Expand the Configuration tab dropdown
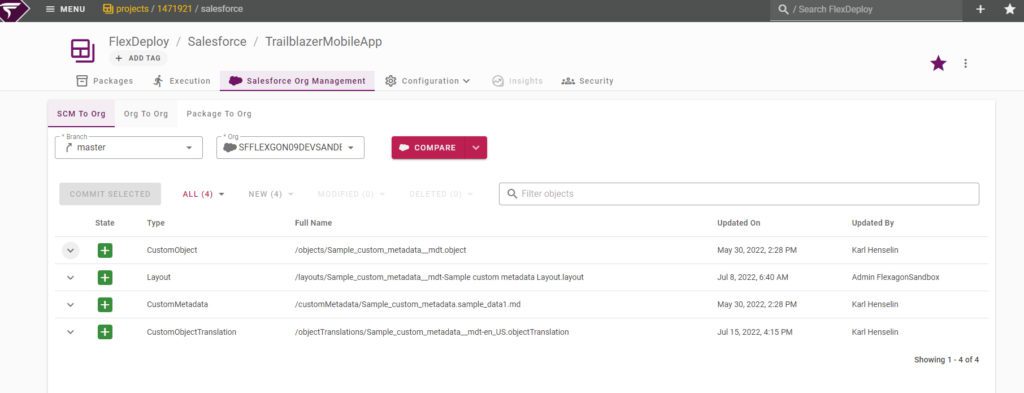 pyautogui.click(x=428, y=81)
